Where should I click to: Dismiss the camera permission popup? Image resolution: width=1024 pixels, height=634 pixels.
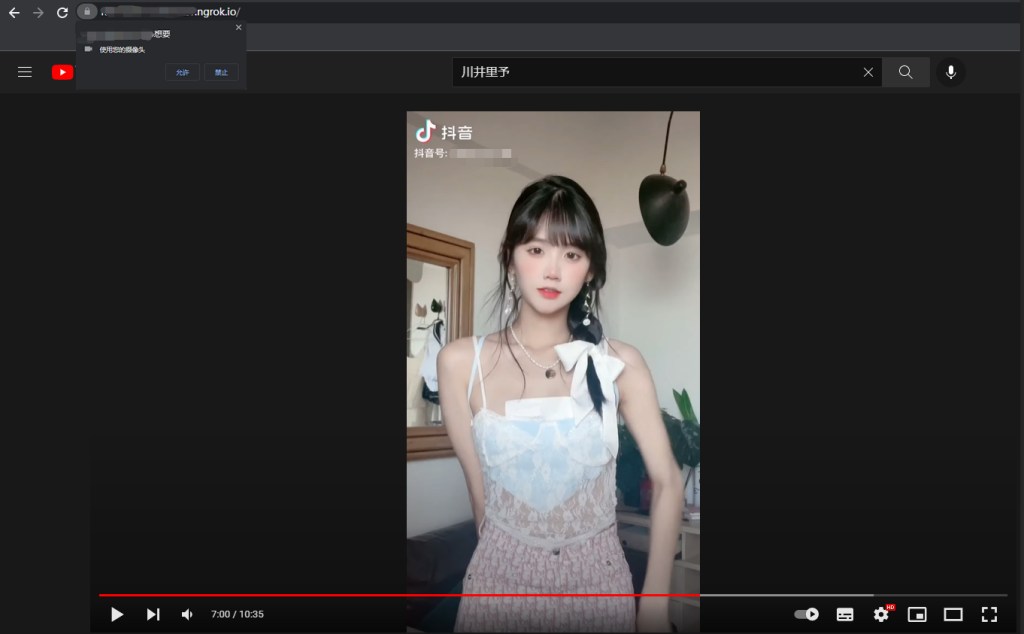(x=238, y=27)
